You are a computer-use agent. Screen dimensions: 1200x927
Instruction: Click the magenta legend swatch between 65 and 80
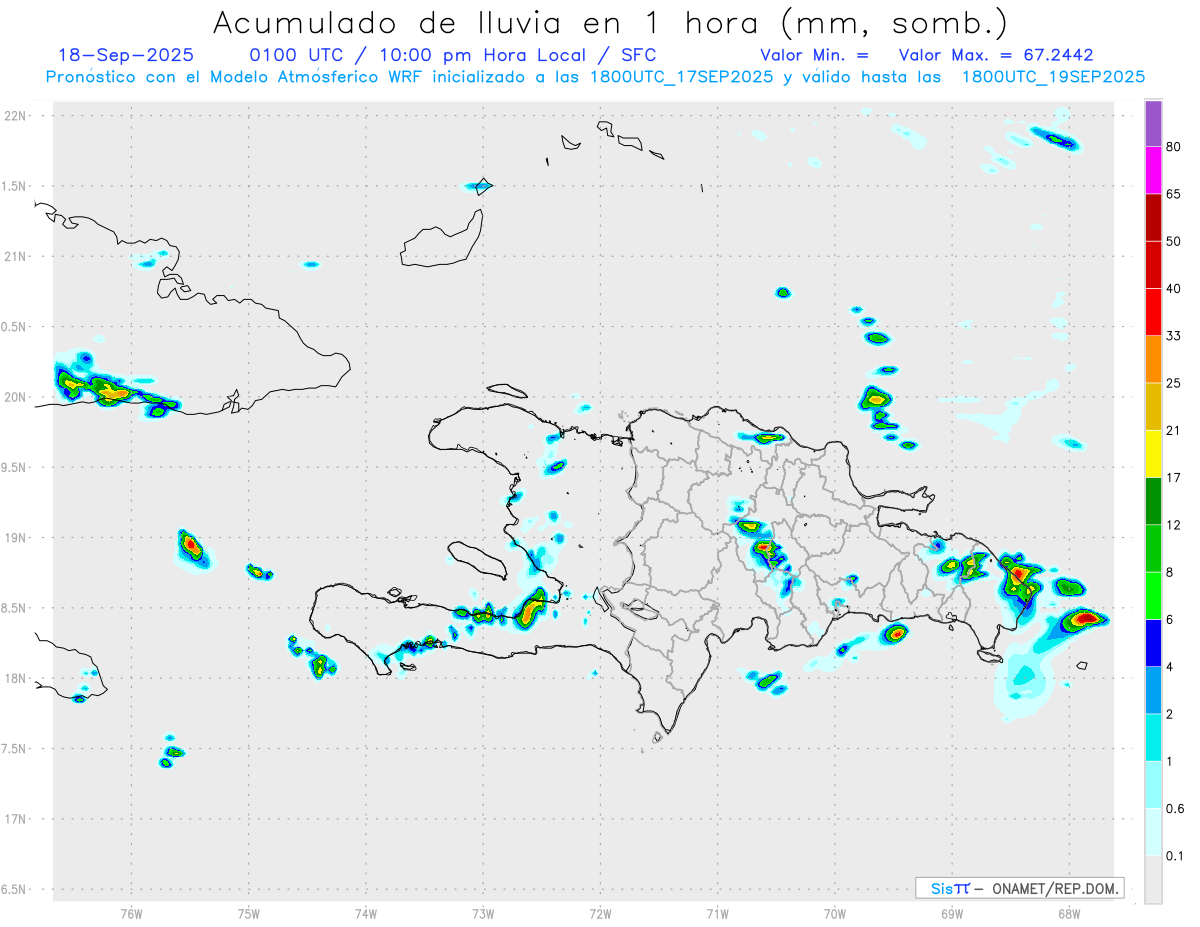[1153, 171]
